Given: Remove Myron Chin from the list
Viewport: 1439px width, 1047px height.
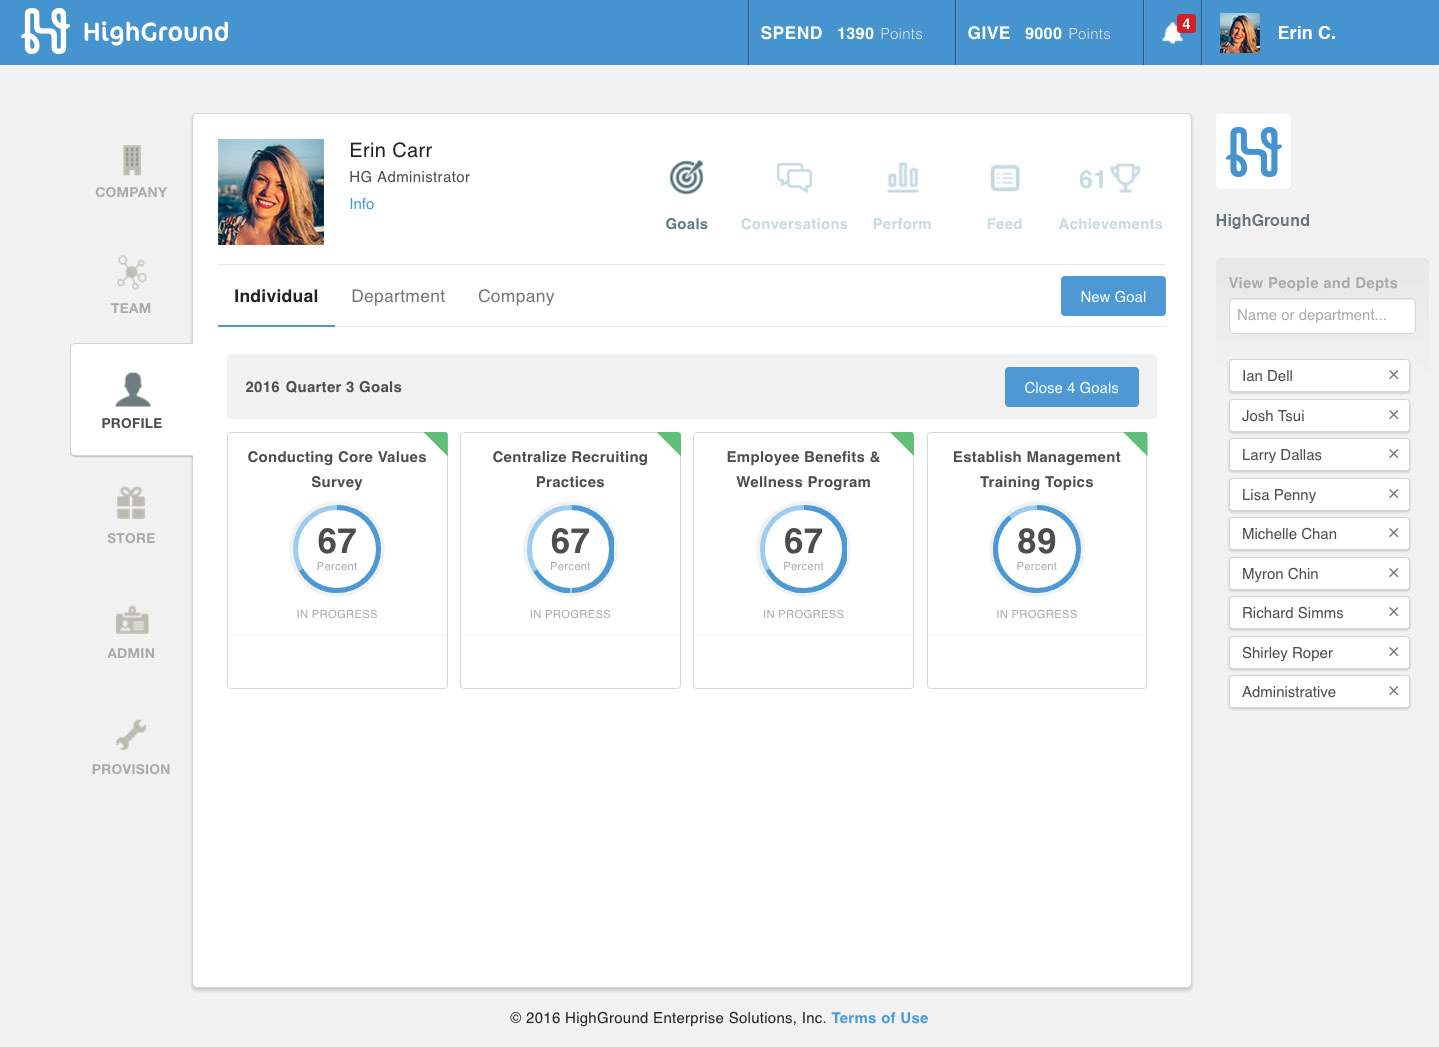Looking at the screenshot, I should click(x=1393, y=573).
